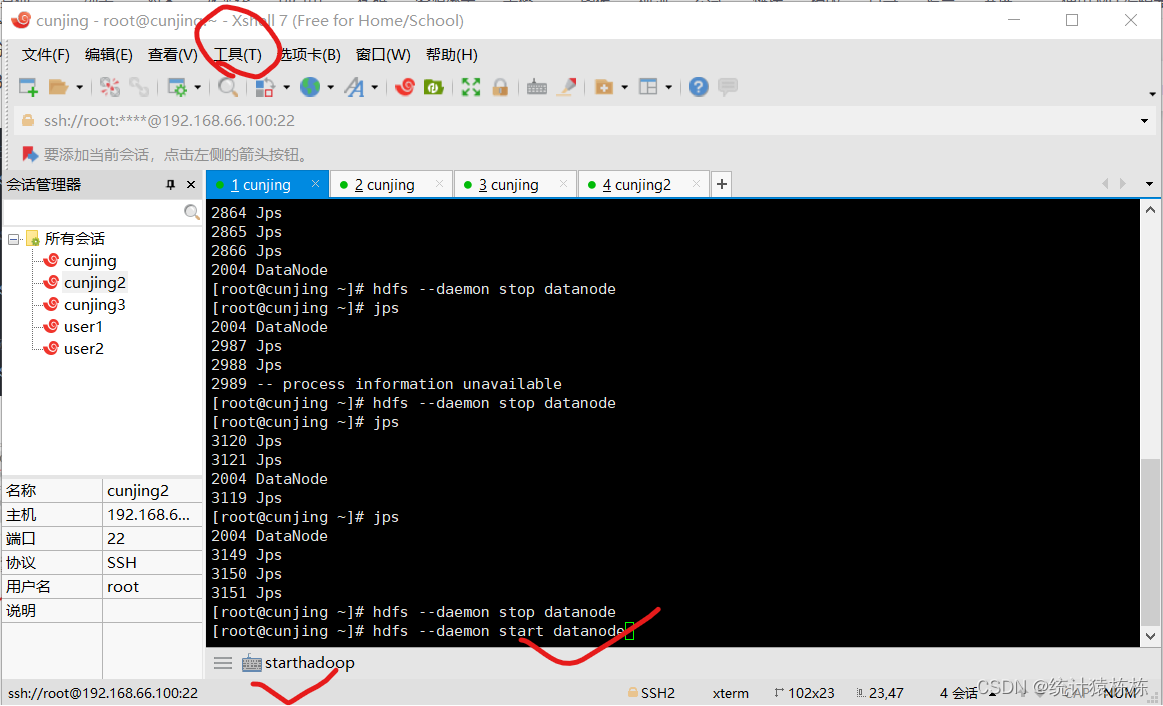Launch the green Xftp icon

click(x=434, y=87)
